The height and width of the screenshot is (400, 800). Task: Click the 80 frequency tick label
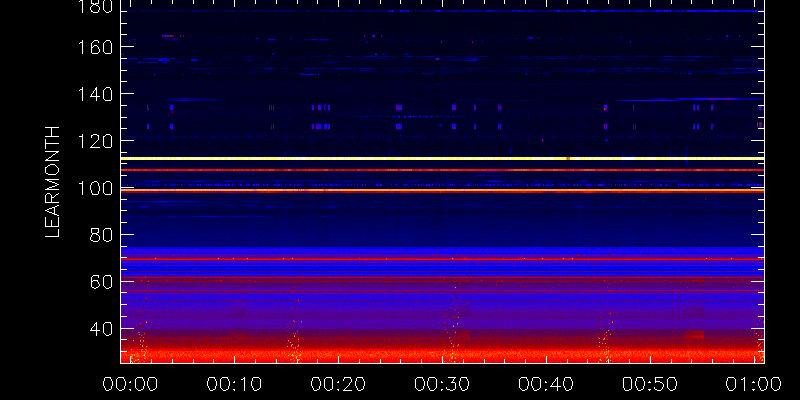(101, 235)
